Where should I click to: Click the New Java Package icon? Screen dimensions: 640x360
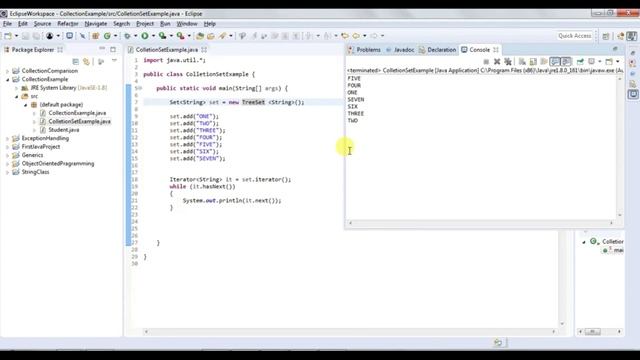96,36
